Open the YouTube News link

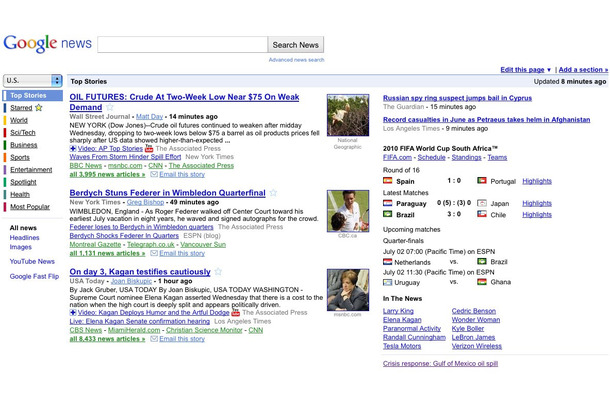32,261
